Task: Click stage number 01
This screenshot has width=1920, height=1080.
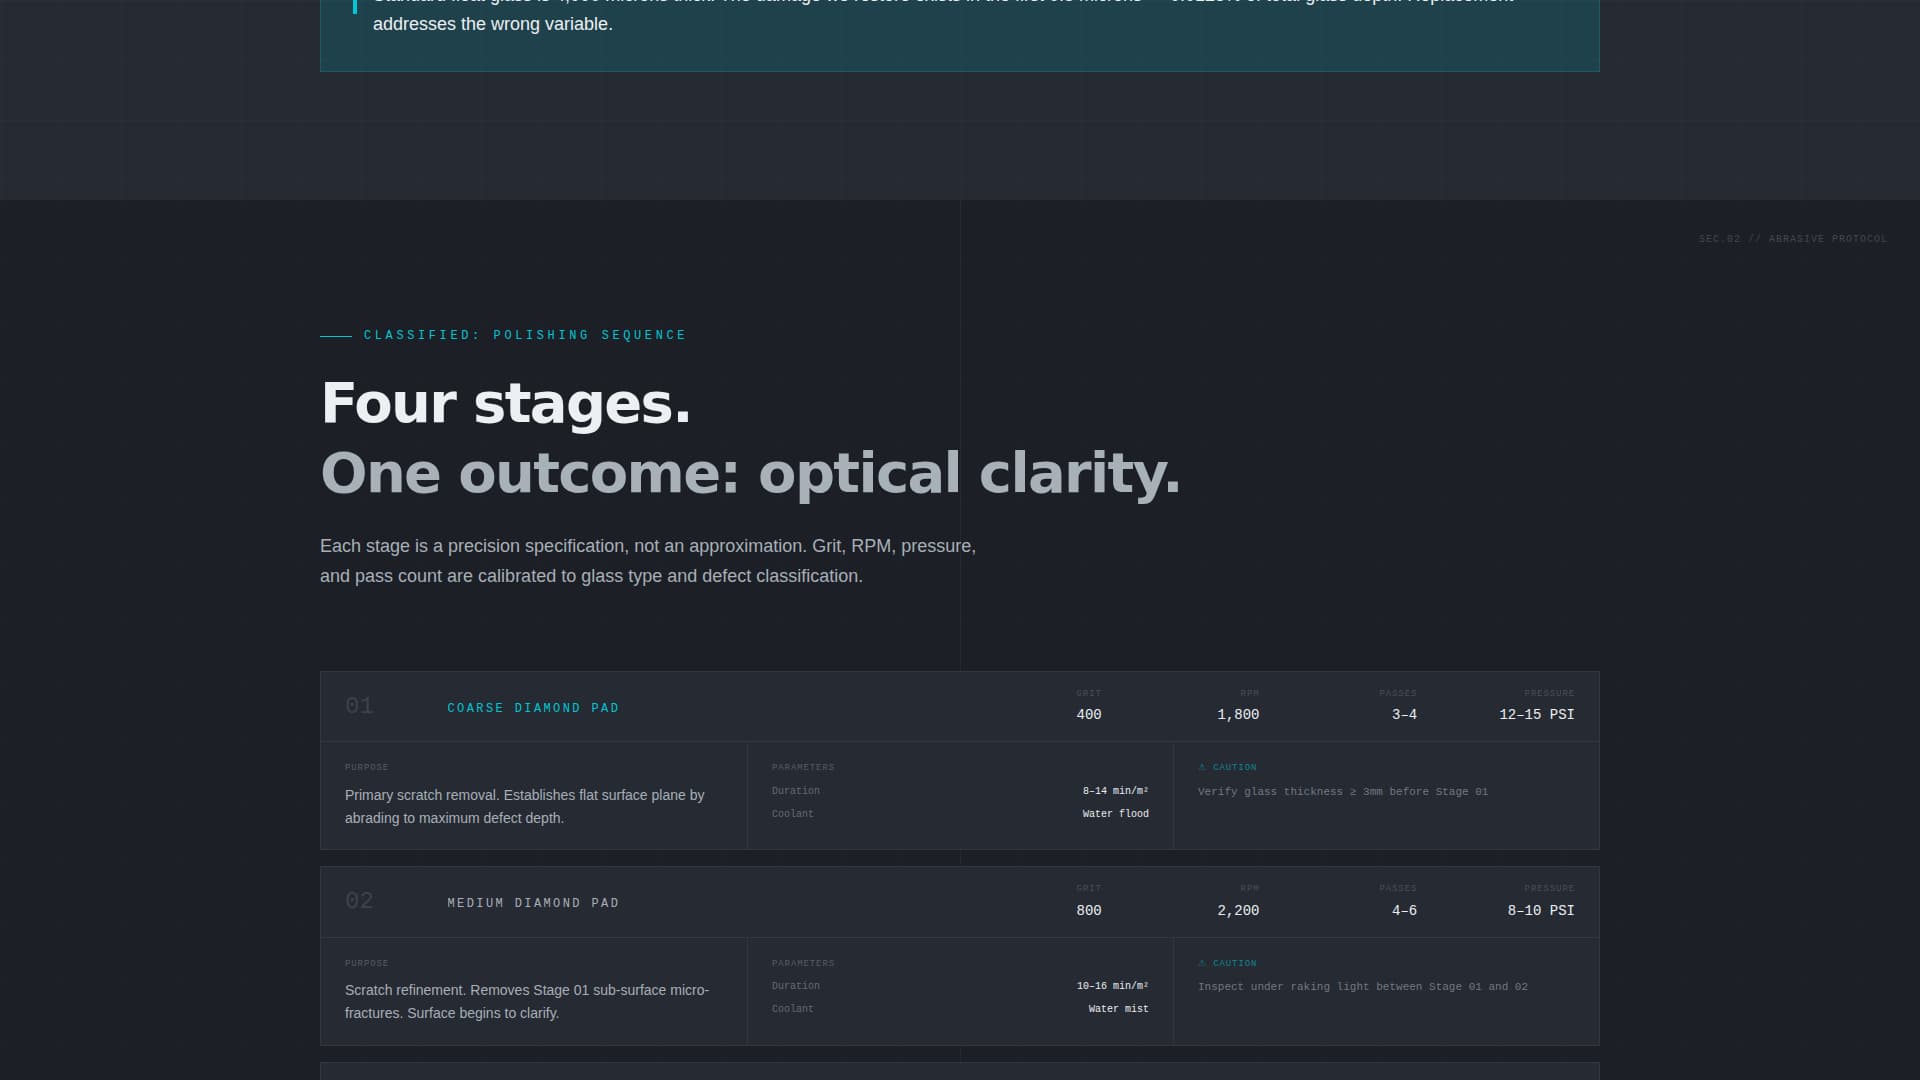Action: coord(359,706)
